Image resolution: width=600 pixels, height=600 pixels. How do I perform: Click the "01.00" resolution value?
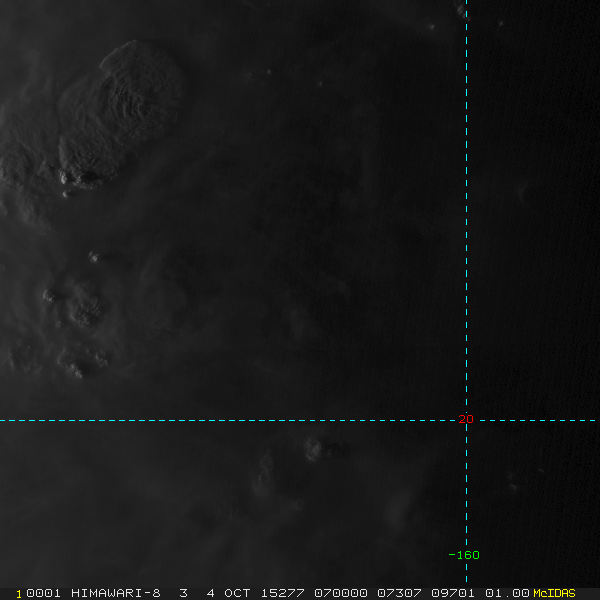point(507,593)
